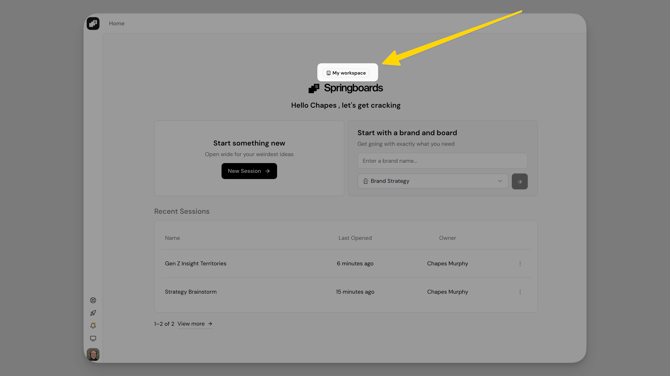Click the Last Opened column header
Viewport: 670px width, 376px height.
coord(355,238)
